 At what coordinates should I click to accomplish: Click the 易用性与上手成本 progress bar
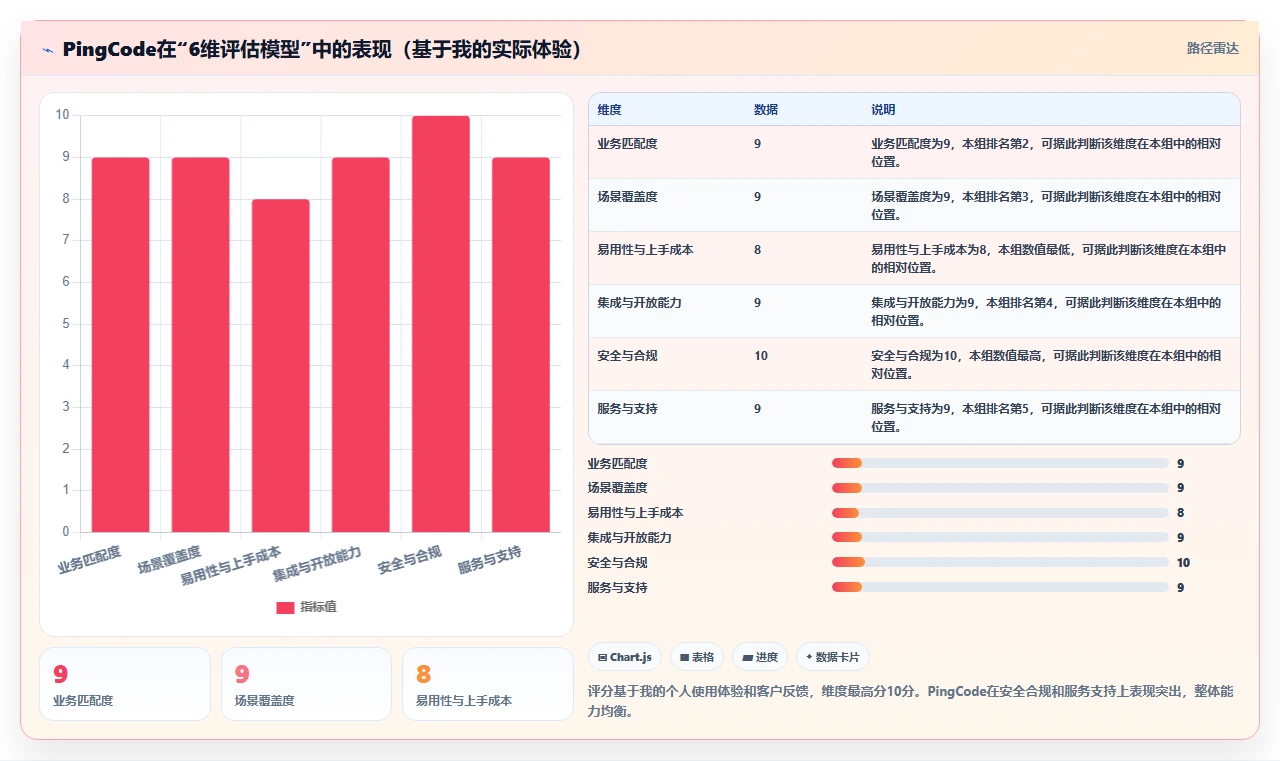click(x=1000, y=513)
